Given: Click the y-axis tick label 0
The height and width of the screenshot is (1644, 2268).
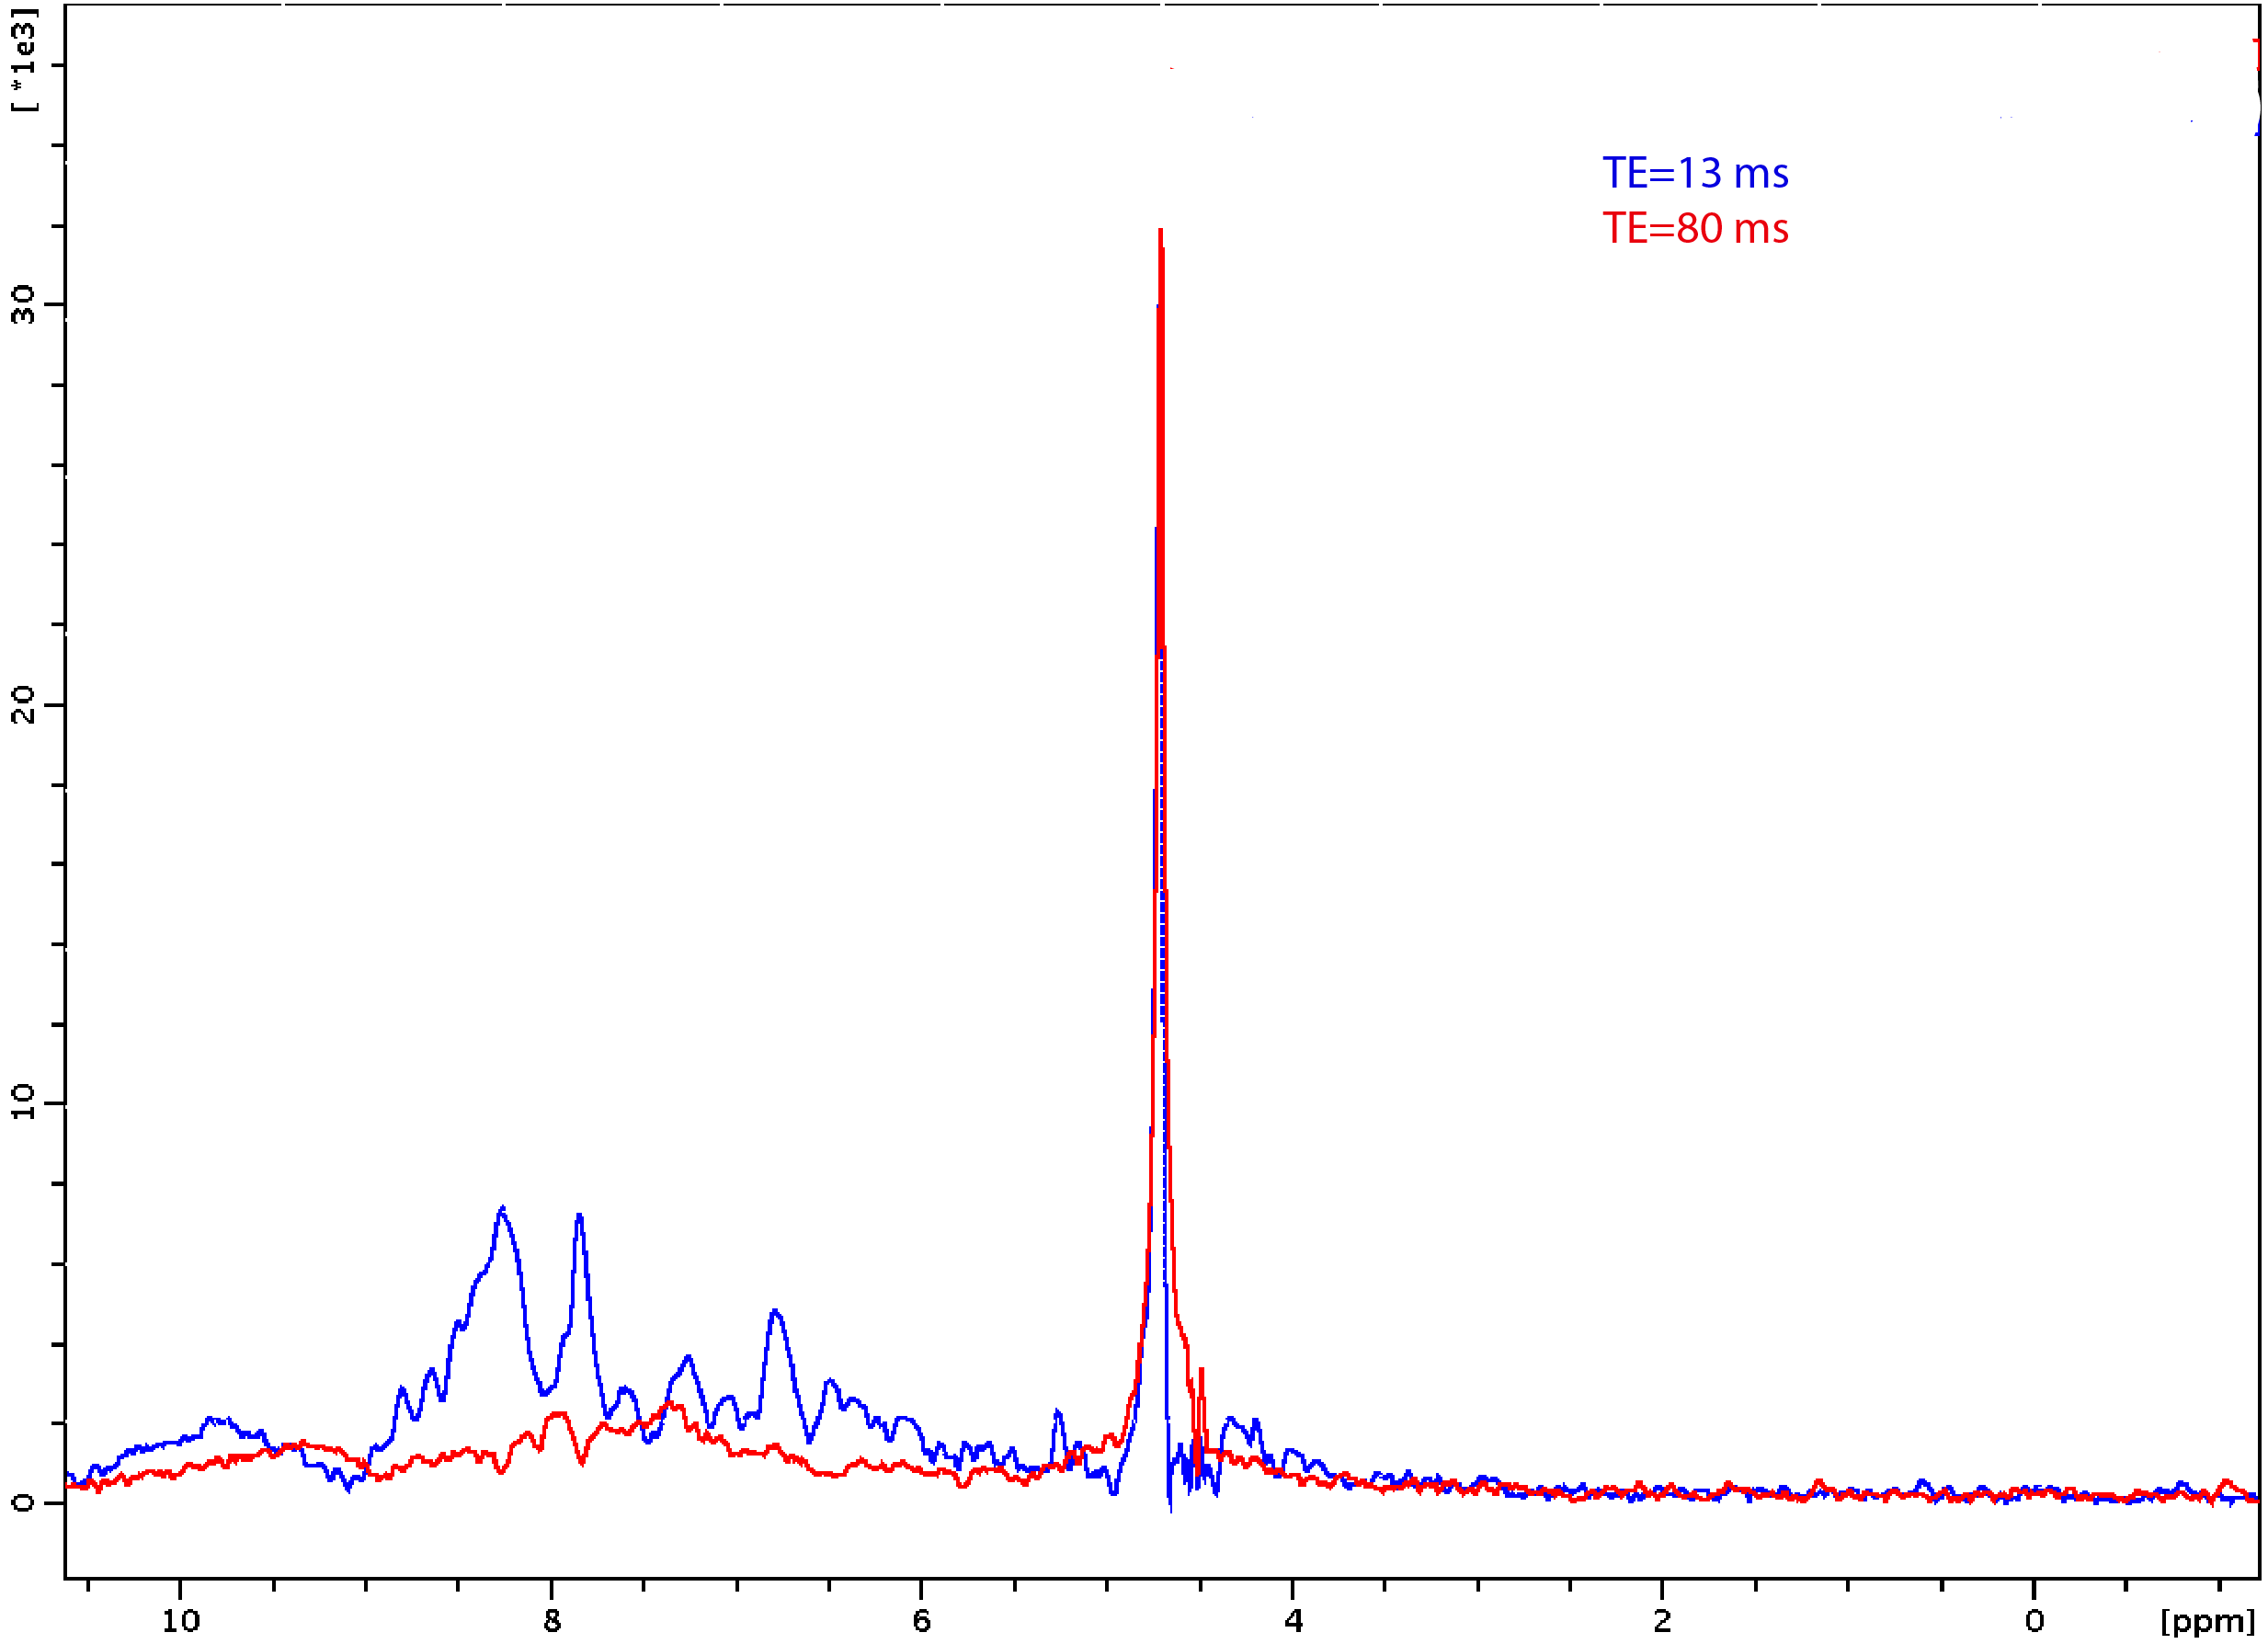Looking at the screenshot, I should pos(22,1502).
